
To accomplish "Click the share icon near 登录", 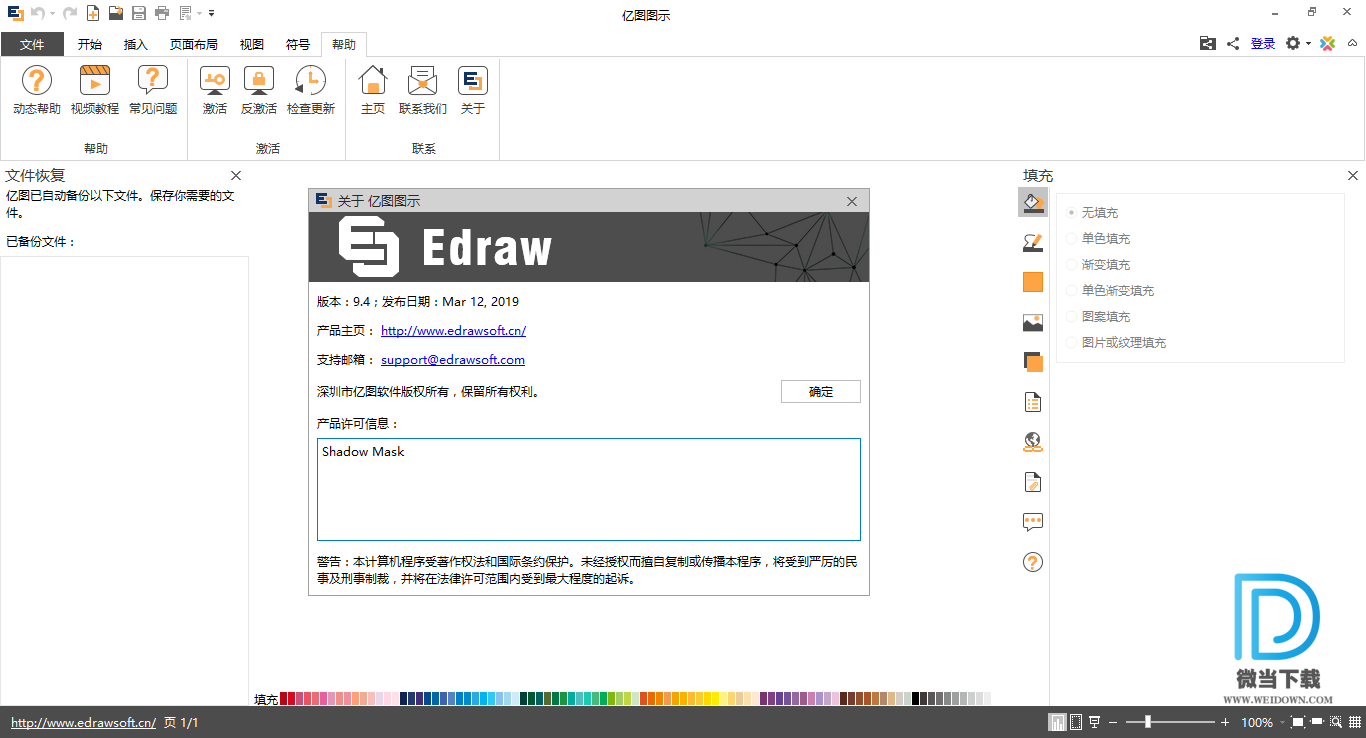I will pyautogui.click(x=1233, y=43).
